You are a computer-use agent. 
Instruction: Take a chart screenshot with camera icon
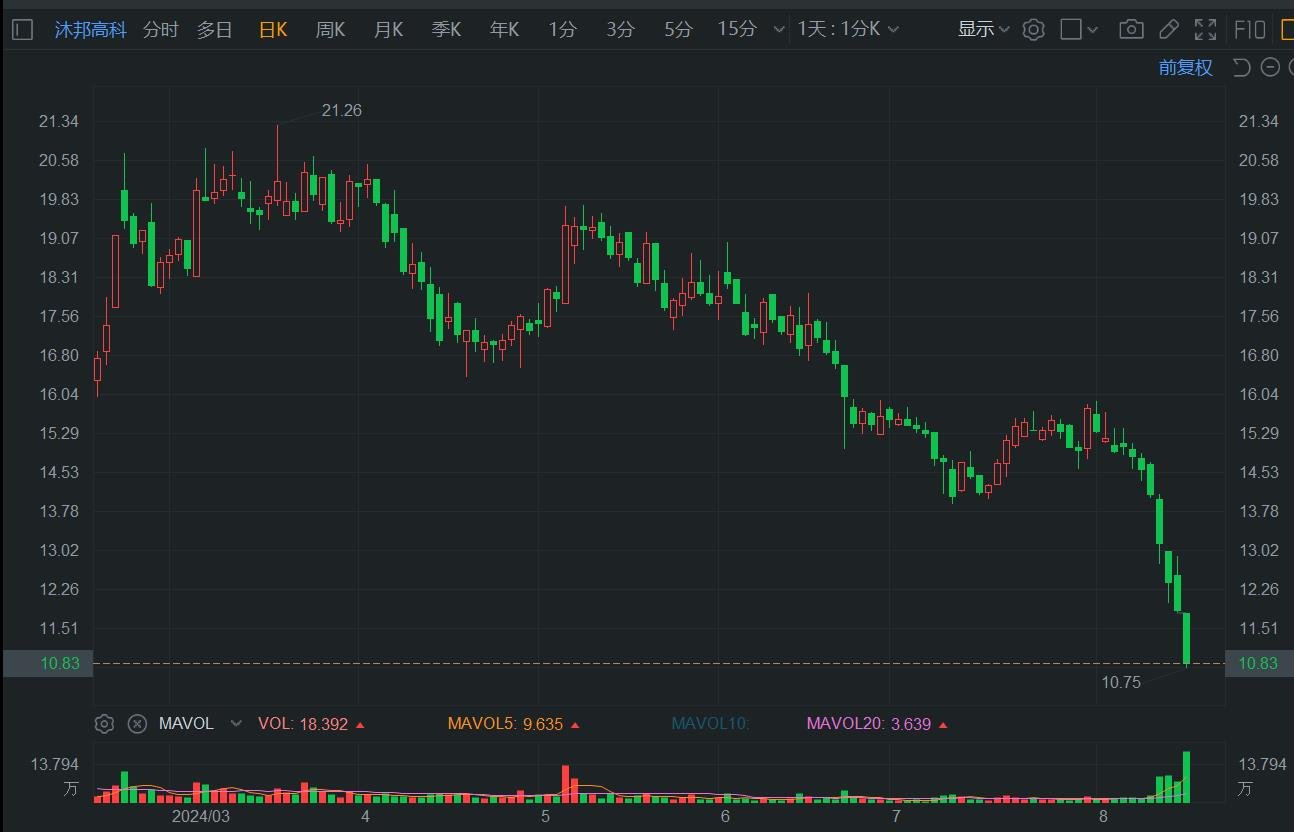click(1131, 30)
